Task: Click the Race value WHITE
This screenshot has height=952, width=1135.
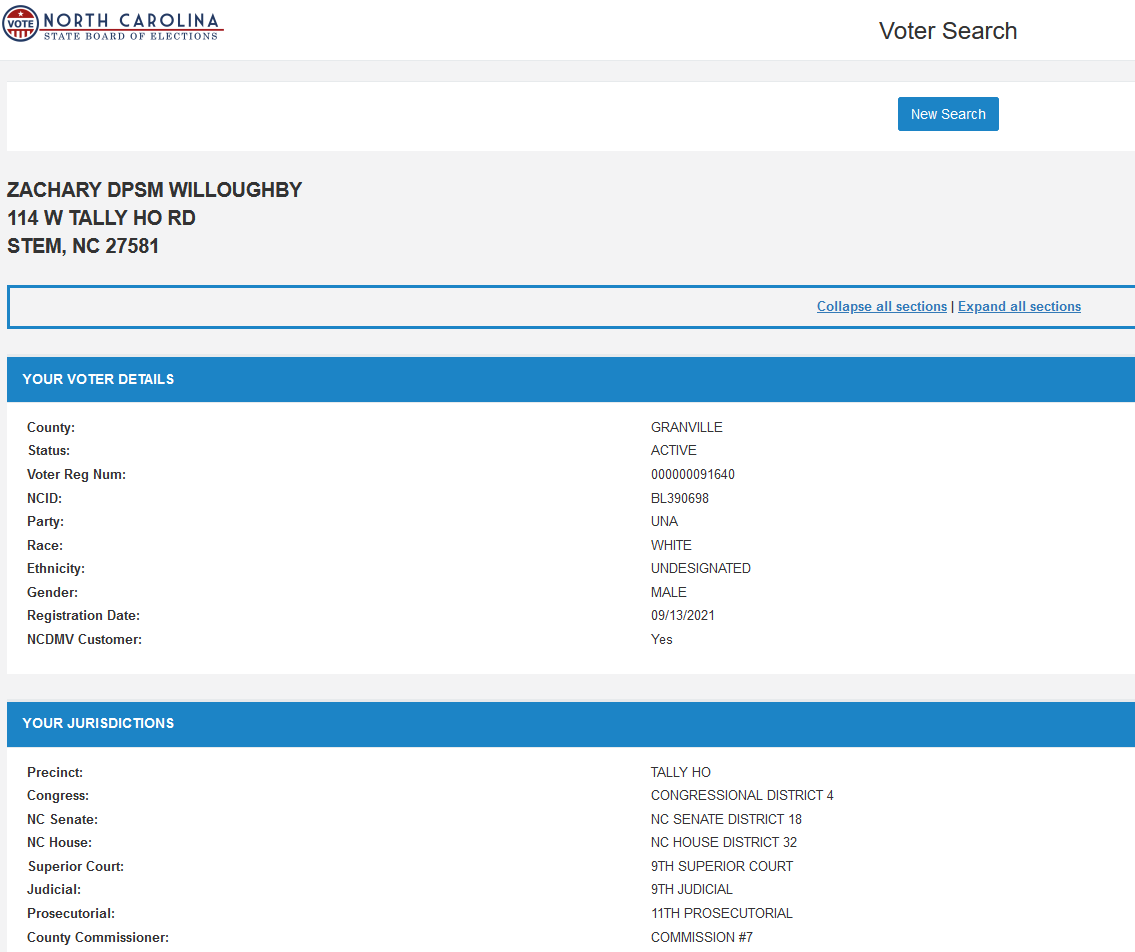Action: click(671, 545)
